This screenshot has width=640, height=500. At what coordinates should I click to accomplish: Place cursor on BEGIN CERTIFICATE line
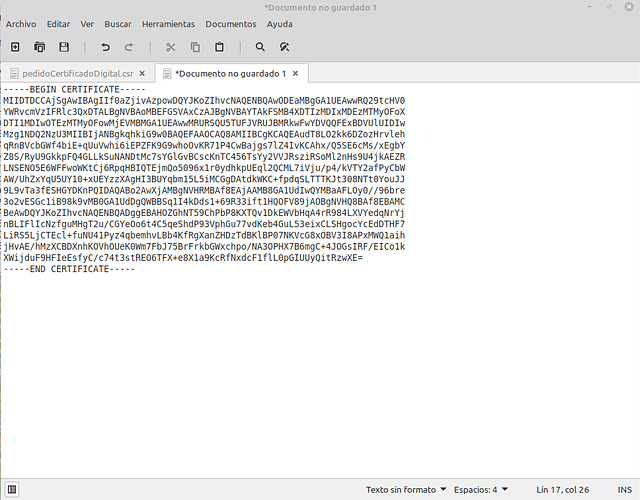(74, 89)
